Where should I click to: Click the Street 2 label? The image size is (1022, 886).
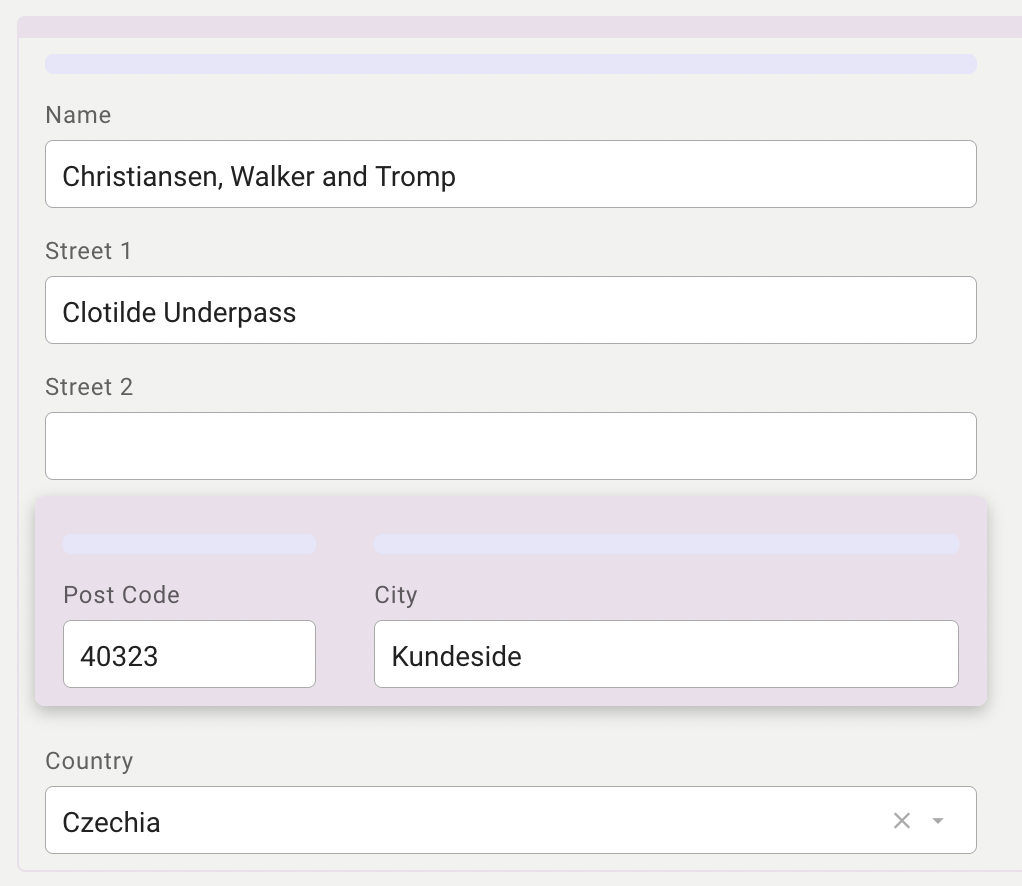coord(89,387)
